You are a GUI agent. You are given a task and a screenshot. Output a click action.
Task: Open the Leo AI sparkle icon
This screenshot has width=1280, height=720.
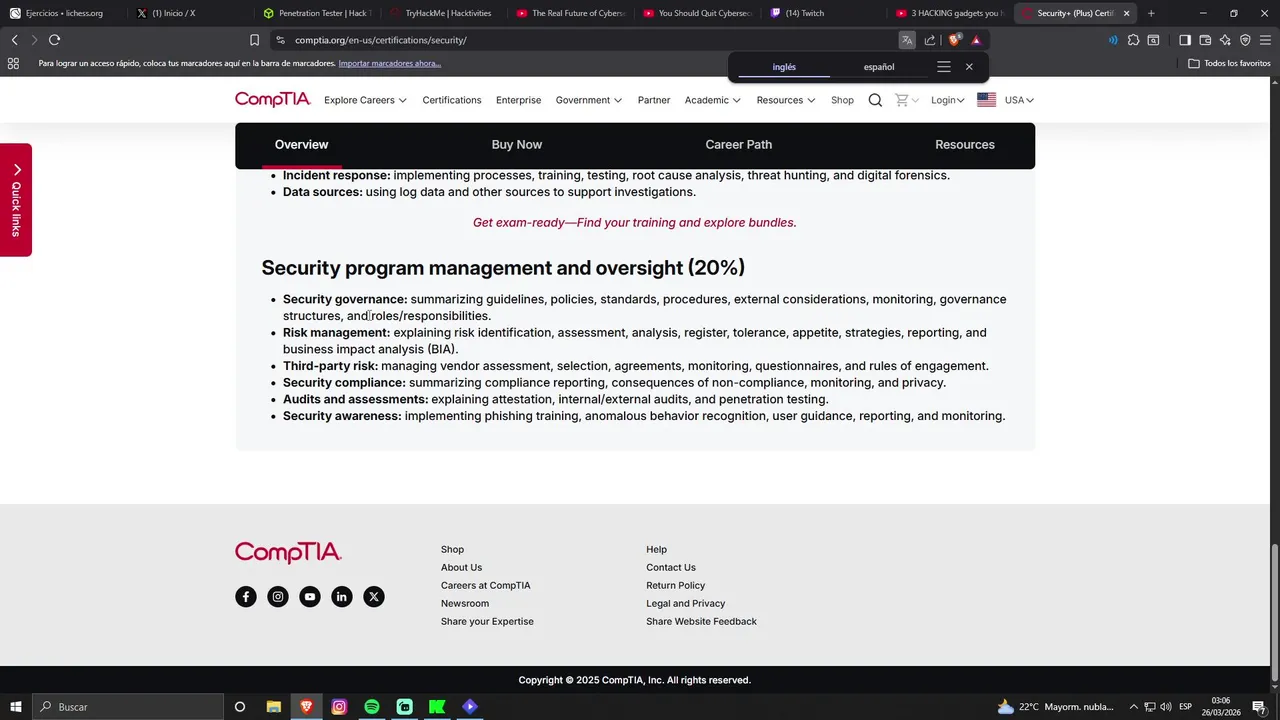pos(1225,40)
